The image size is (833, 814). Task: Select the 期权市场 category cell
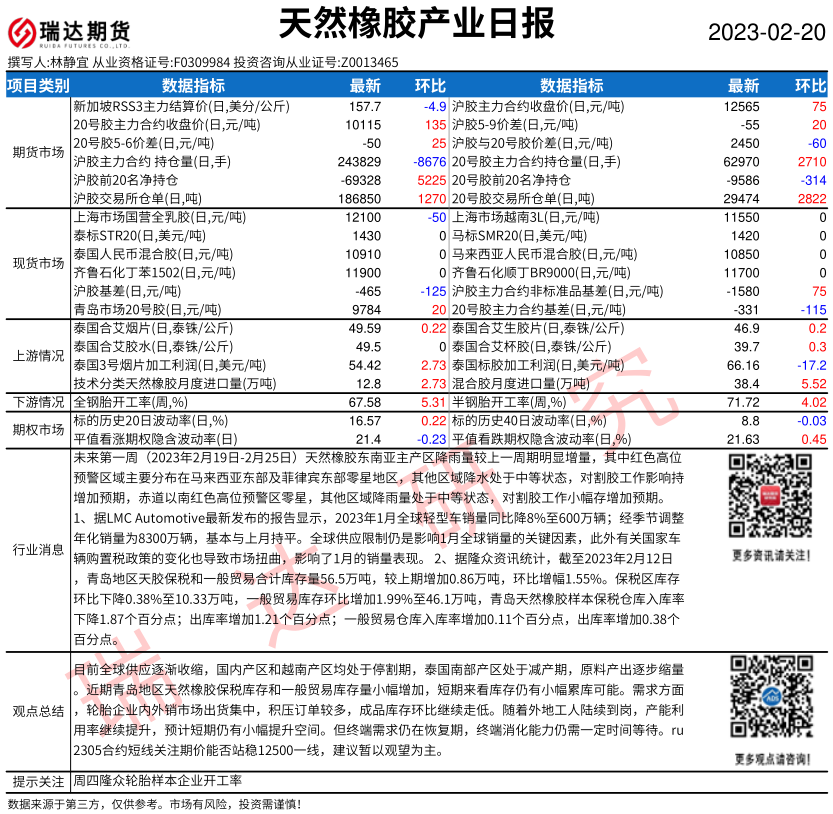point(38,430)
